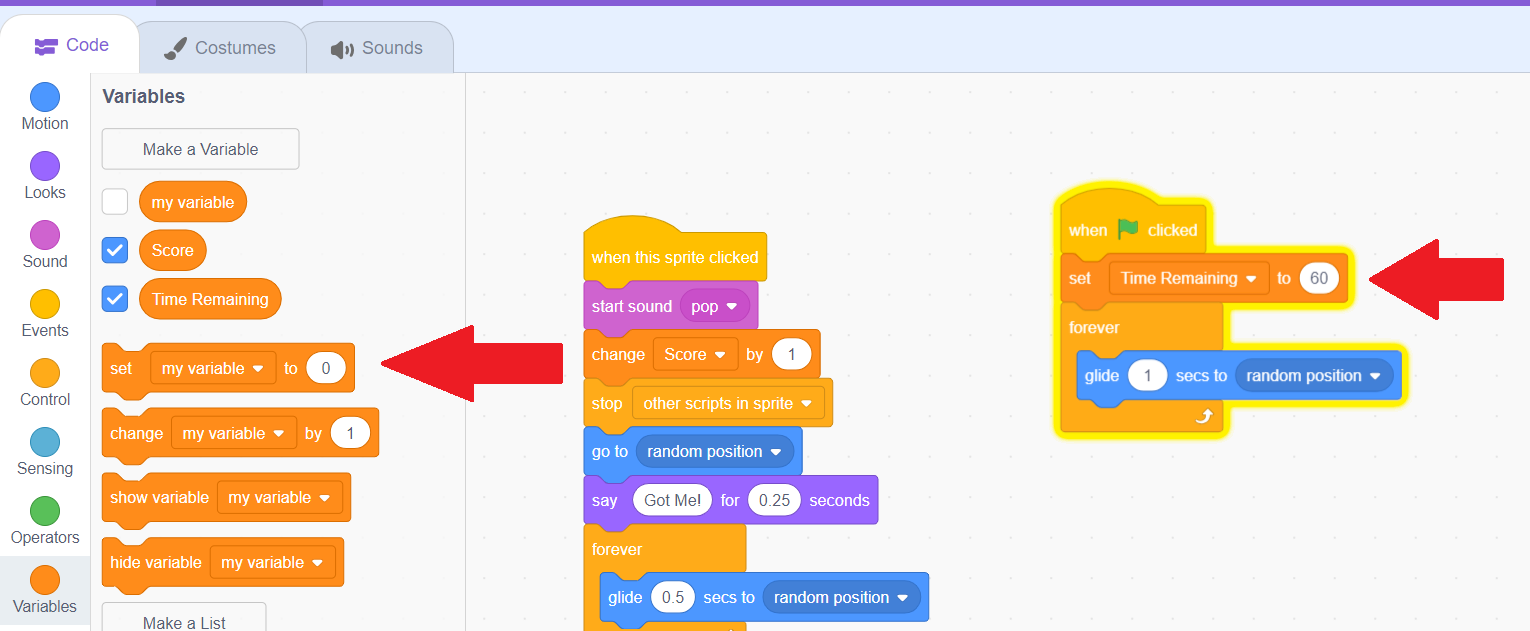Uncheck the Score variable checkbox
This screenshot has height=631, width=1530.
115,250
